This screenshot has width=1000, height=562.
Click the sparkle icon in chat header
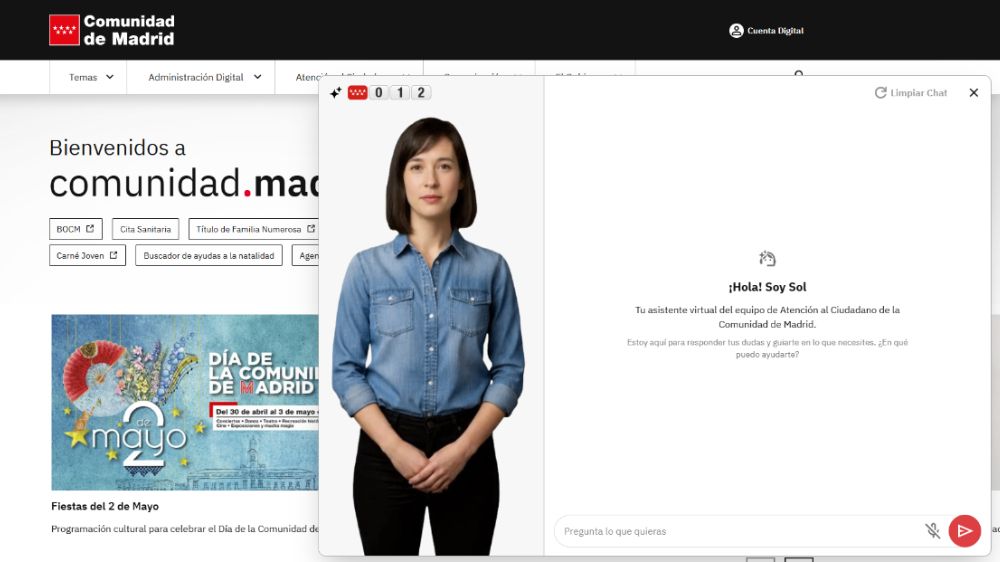tap(336, 93)
